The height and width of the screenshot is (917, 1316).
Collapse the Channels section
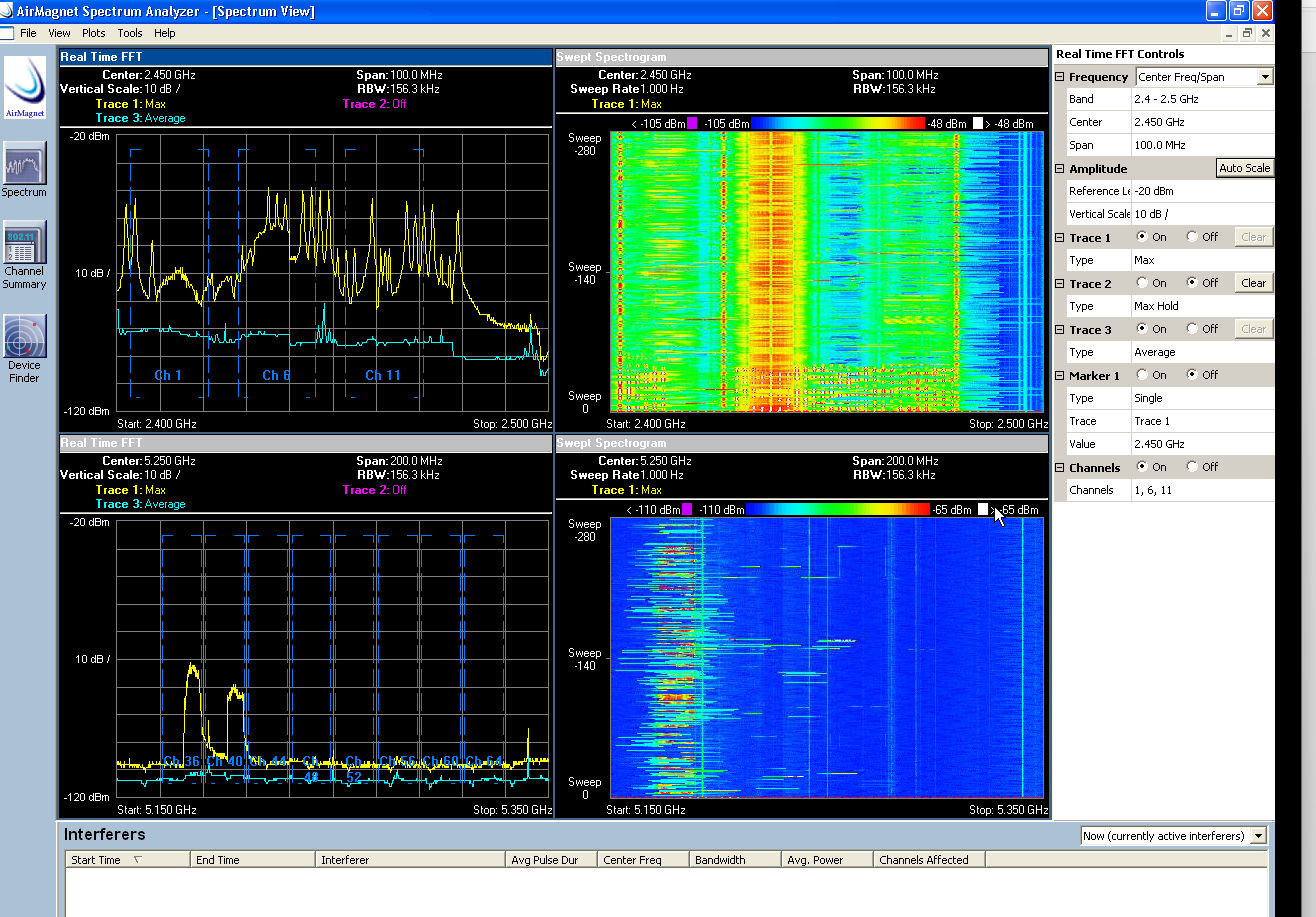point(1060,468)
